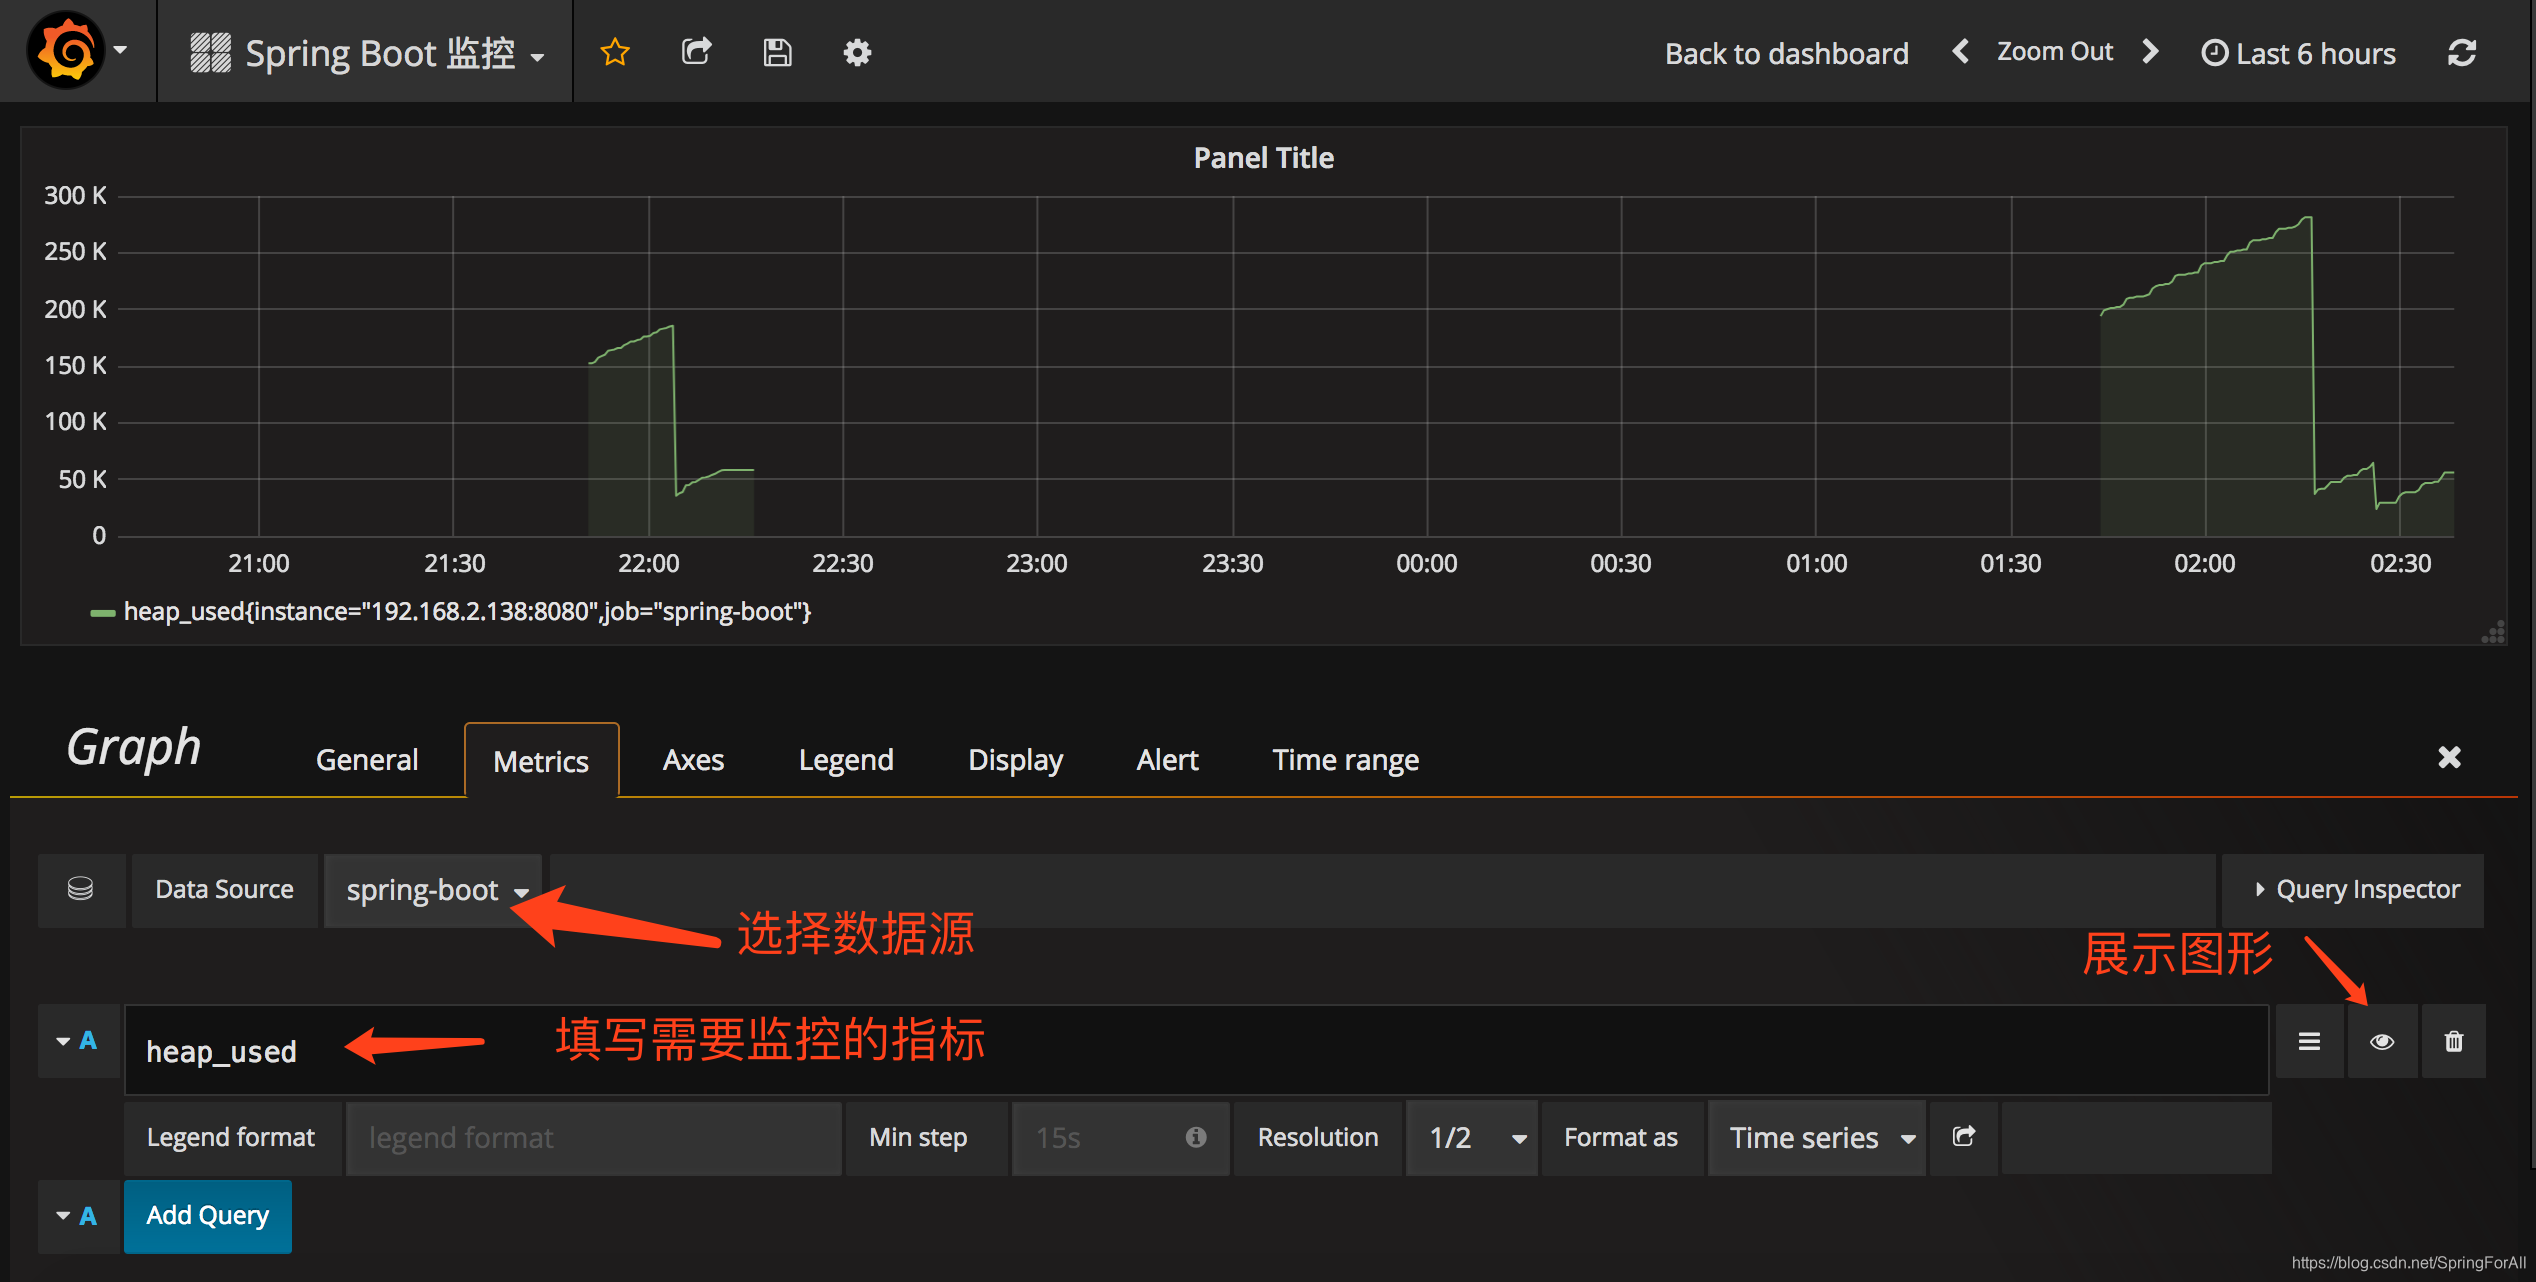Refresh the dashboard data
Screen dimensions: 2536x1282
point(2461,53)
